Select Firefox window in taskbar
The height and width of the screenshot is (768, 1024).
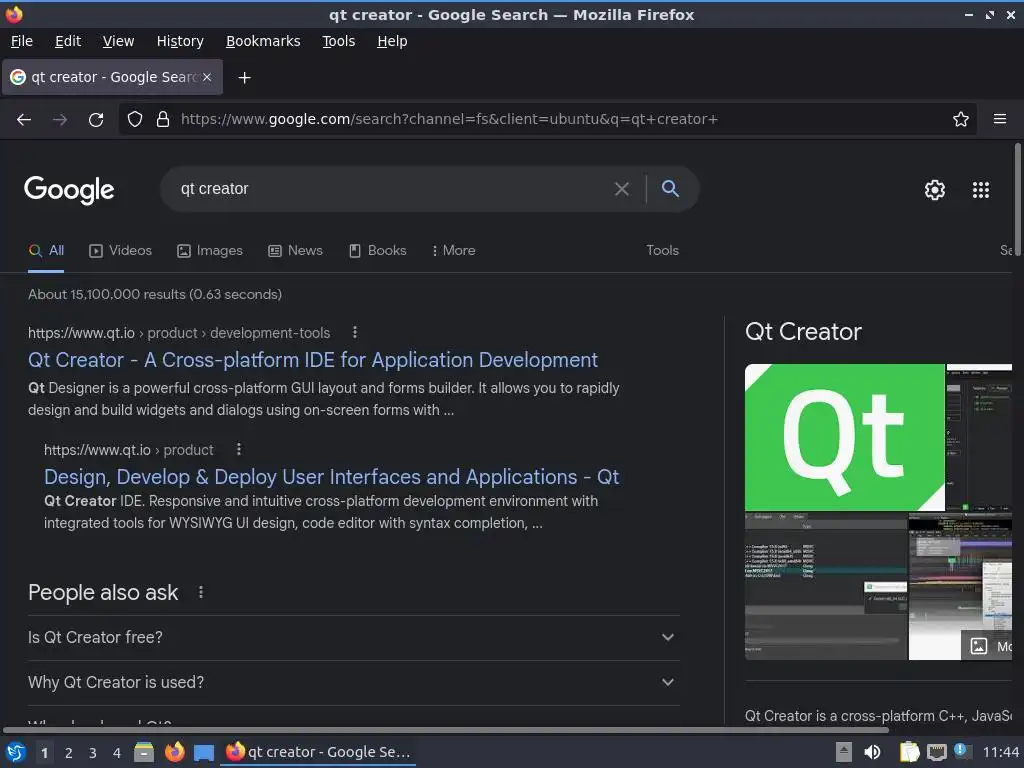pyautogui.click(x=318, y=752)
